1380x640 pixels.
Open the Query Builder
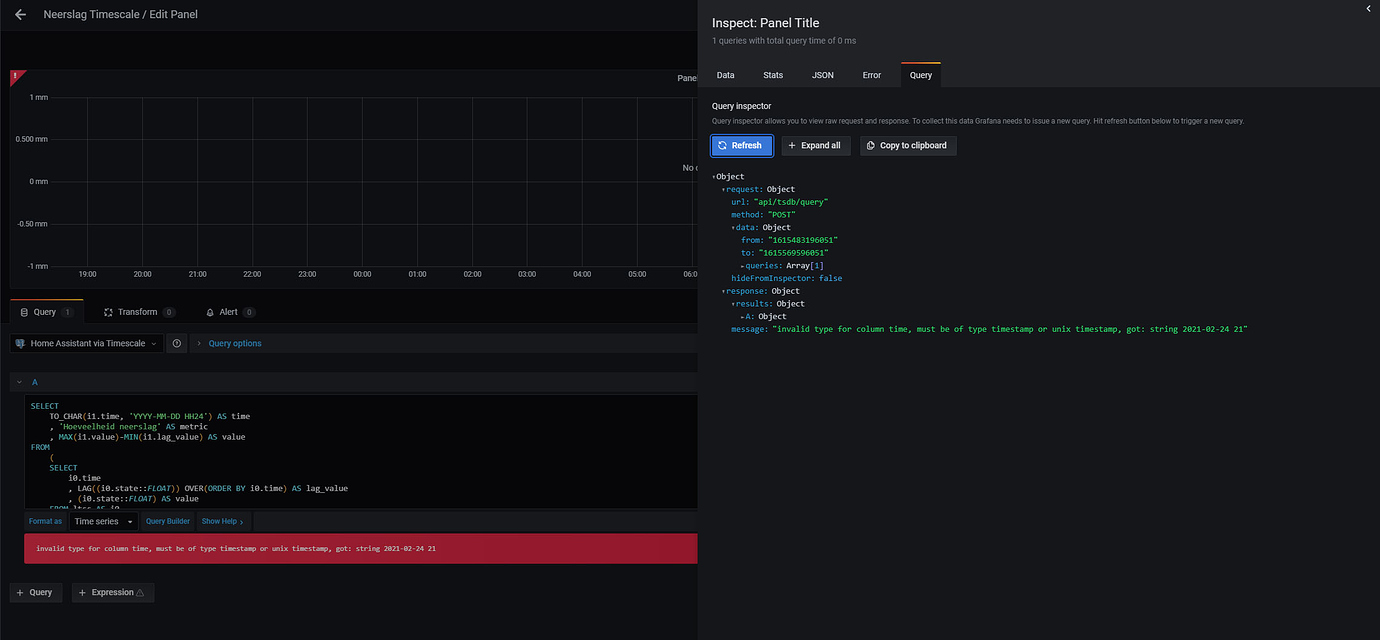click(167, 520)
